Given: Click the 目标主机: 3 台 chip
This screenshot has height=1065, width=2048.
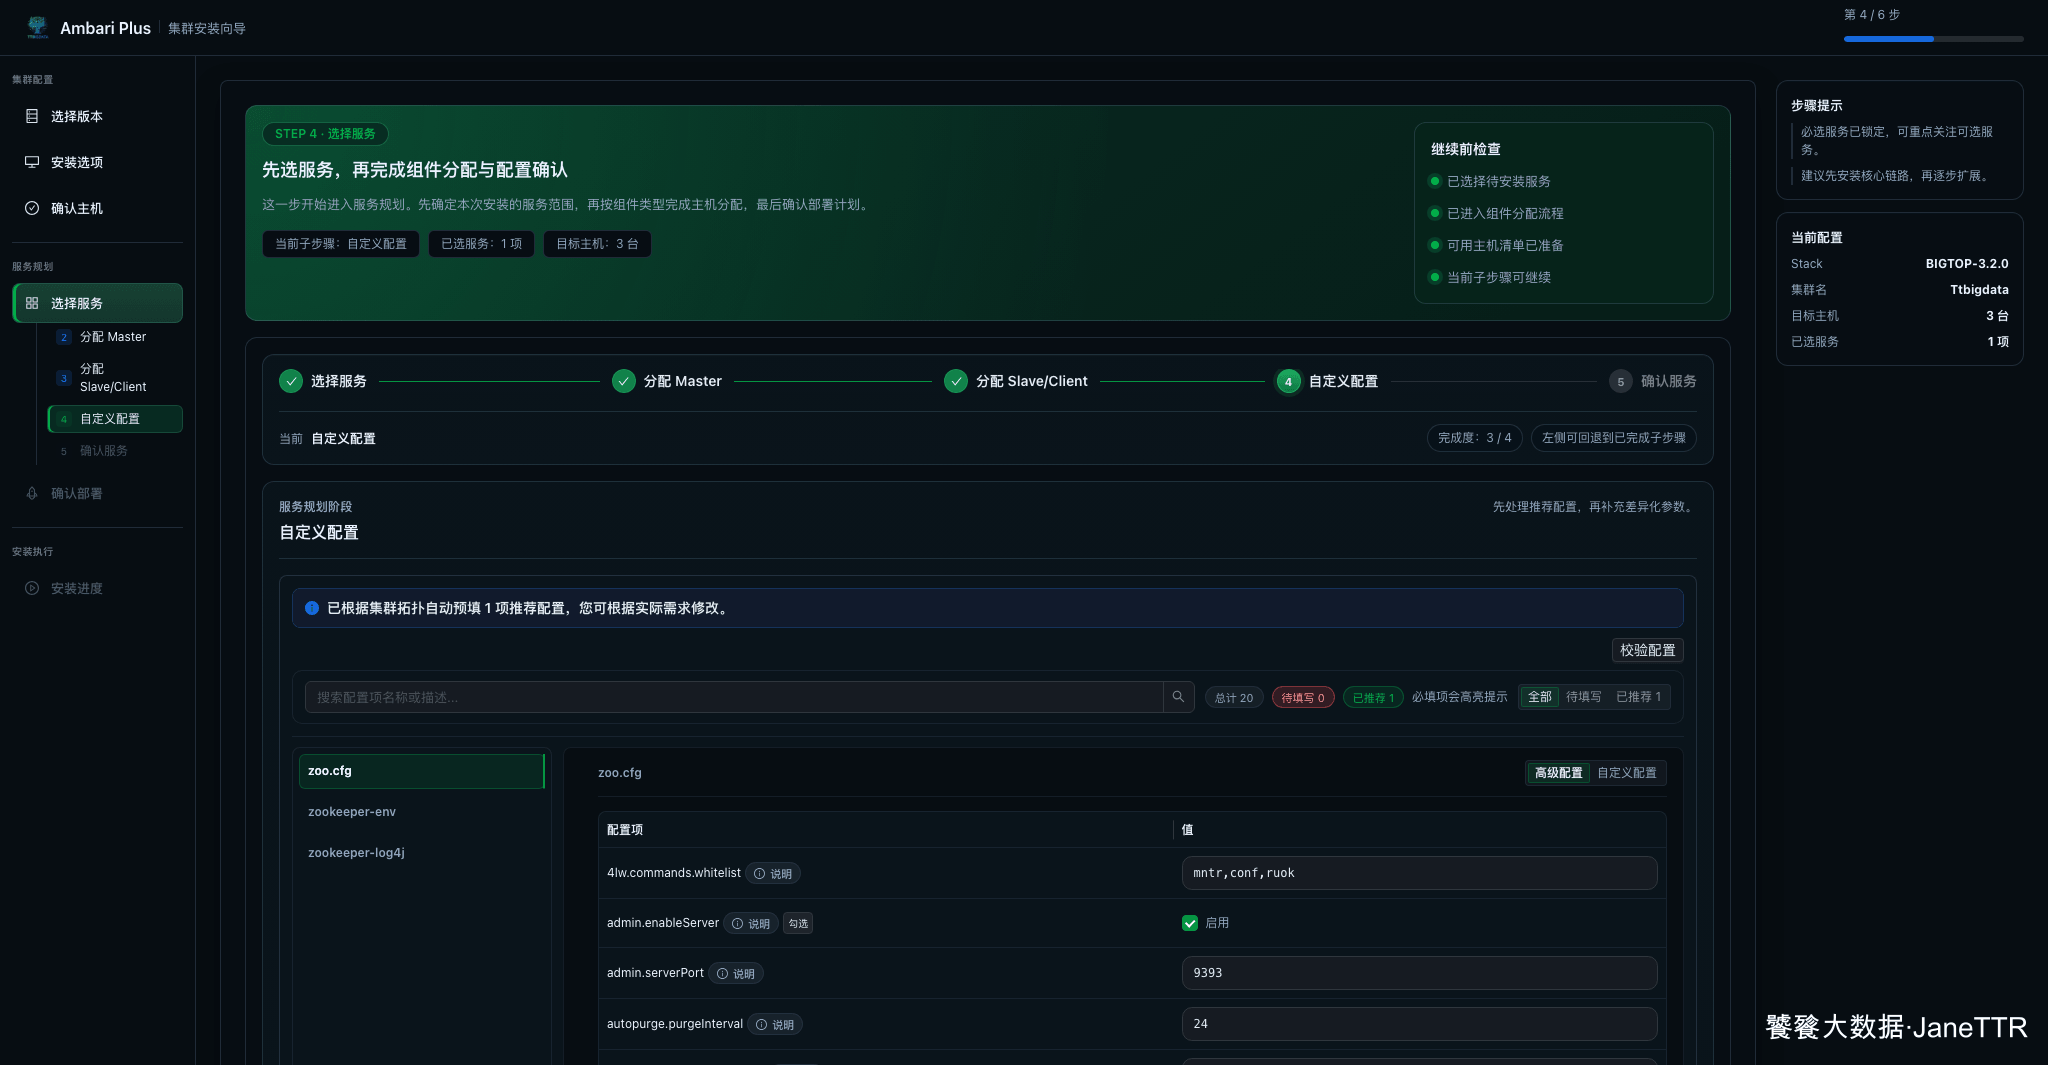Looking at the screenshot, I should point(597,244).
